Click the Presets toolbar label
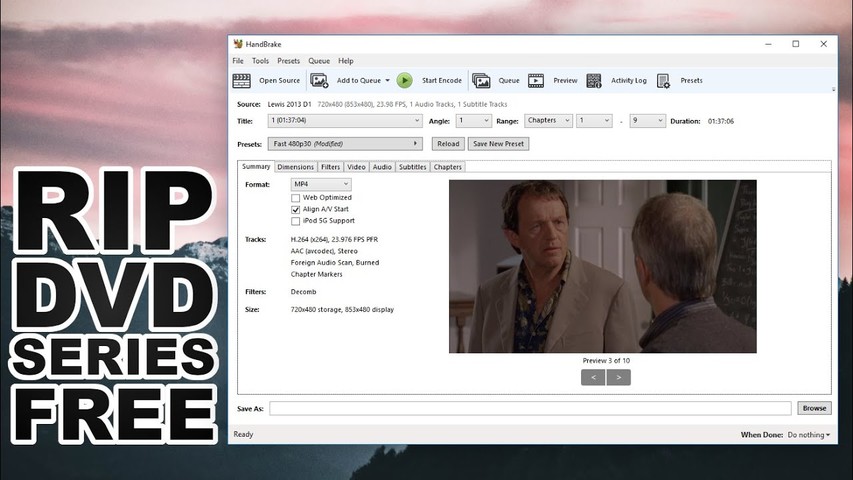This screenshot has height=480, width=853. click(691, 81)
